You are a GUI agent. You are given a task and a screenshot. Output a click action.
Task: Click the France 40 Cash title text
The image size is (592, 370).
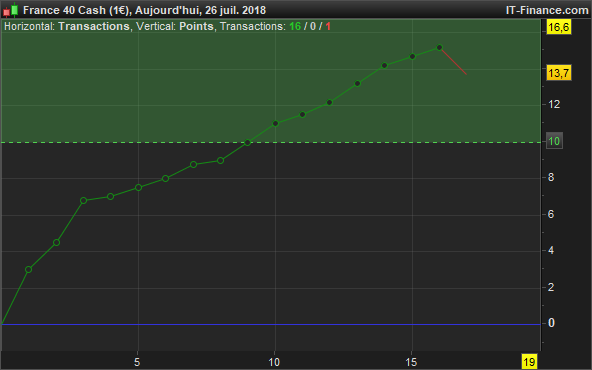click(x=76, y=10)
